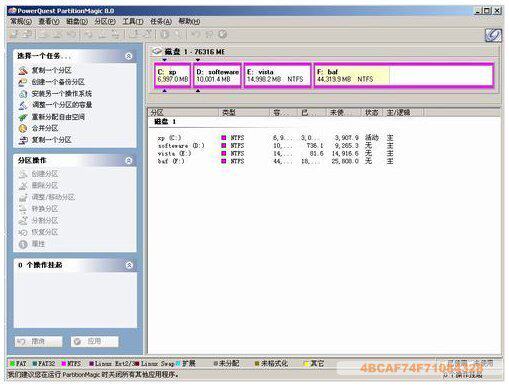Select the softeware (D:) row in partition list
This screenshot has height=387, width=509.
coord(276,146)
